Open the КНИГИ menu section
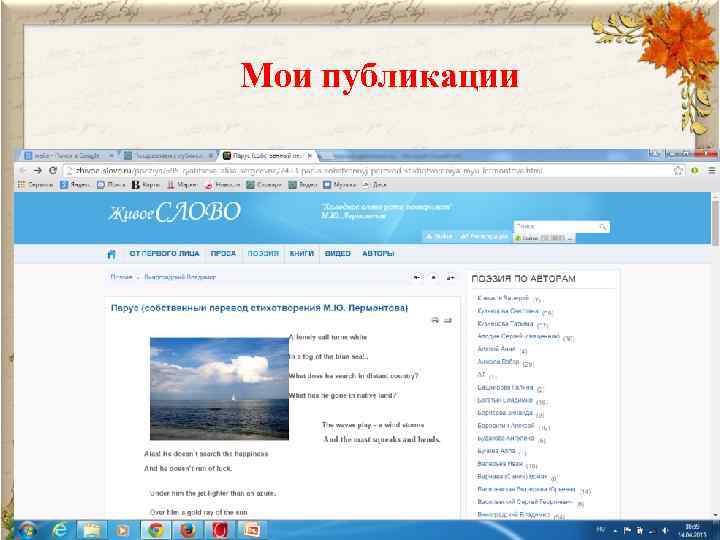 (x=301, y=253)
